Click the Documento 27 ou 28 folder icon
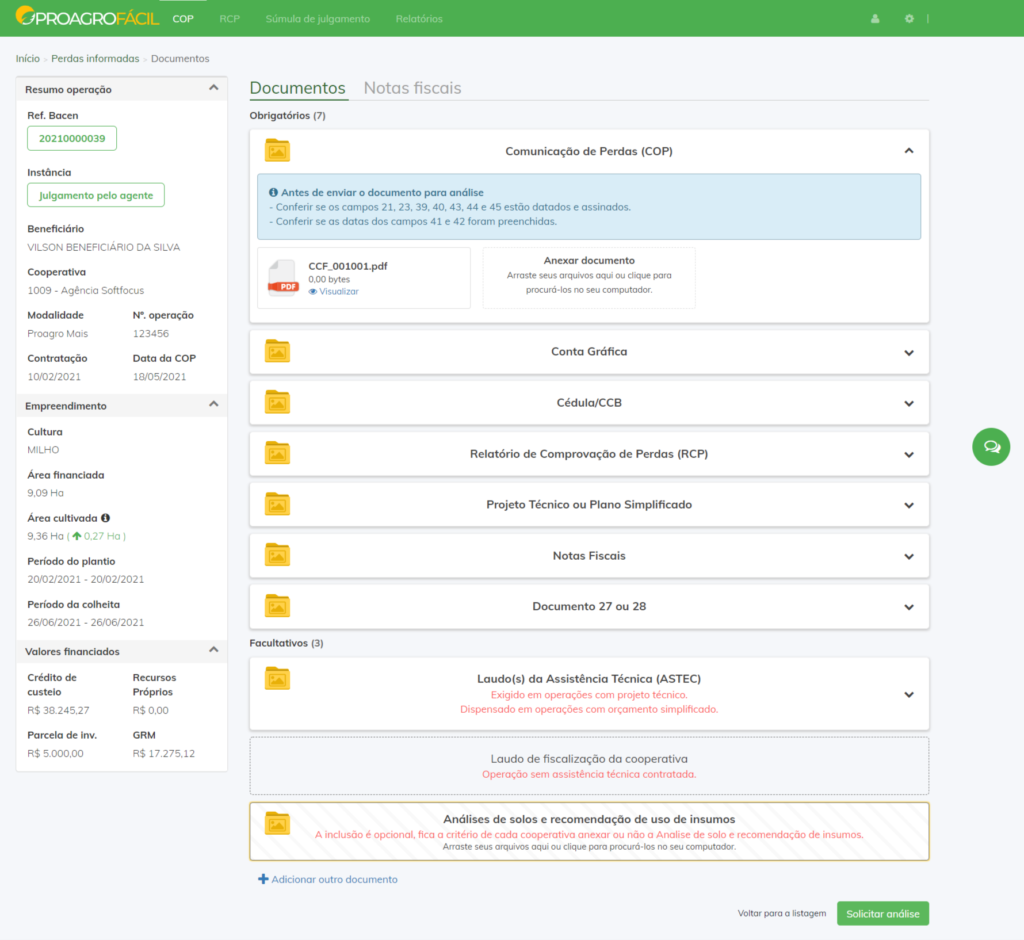1024x940 pixels. coord(278,606)
